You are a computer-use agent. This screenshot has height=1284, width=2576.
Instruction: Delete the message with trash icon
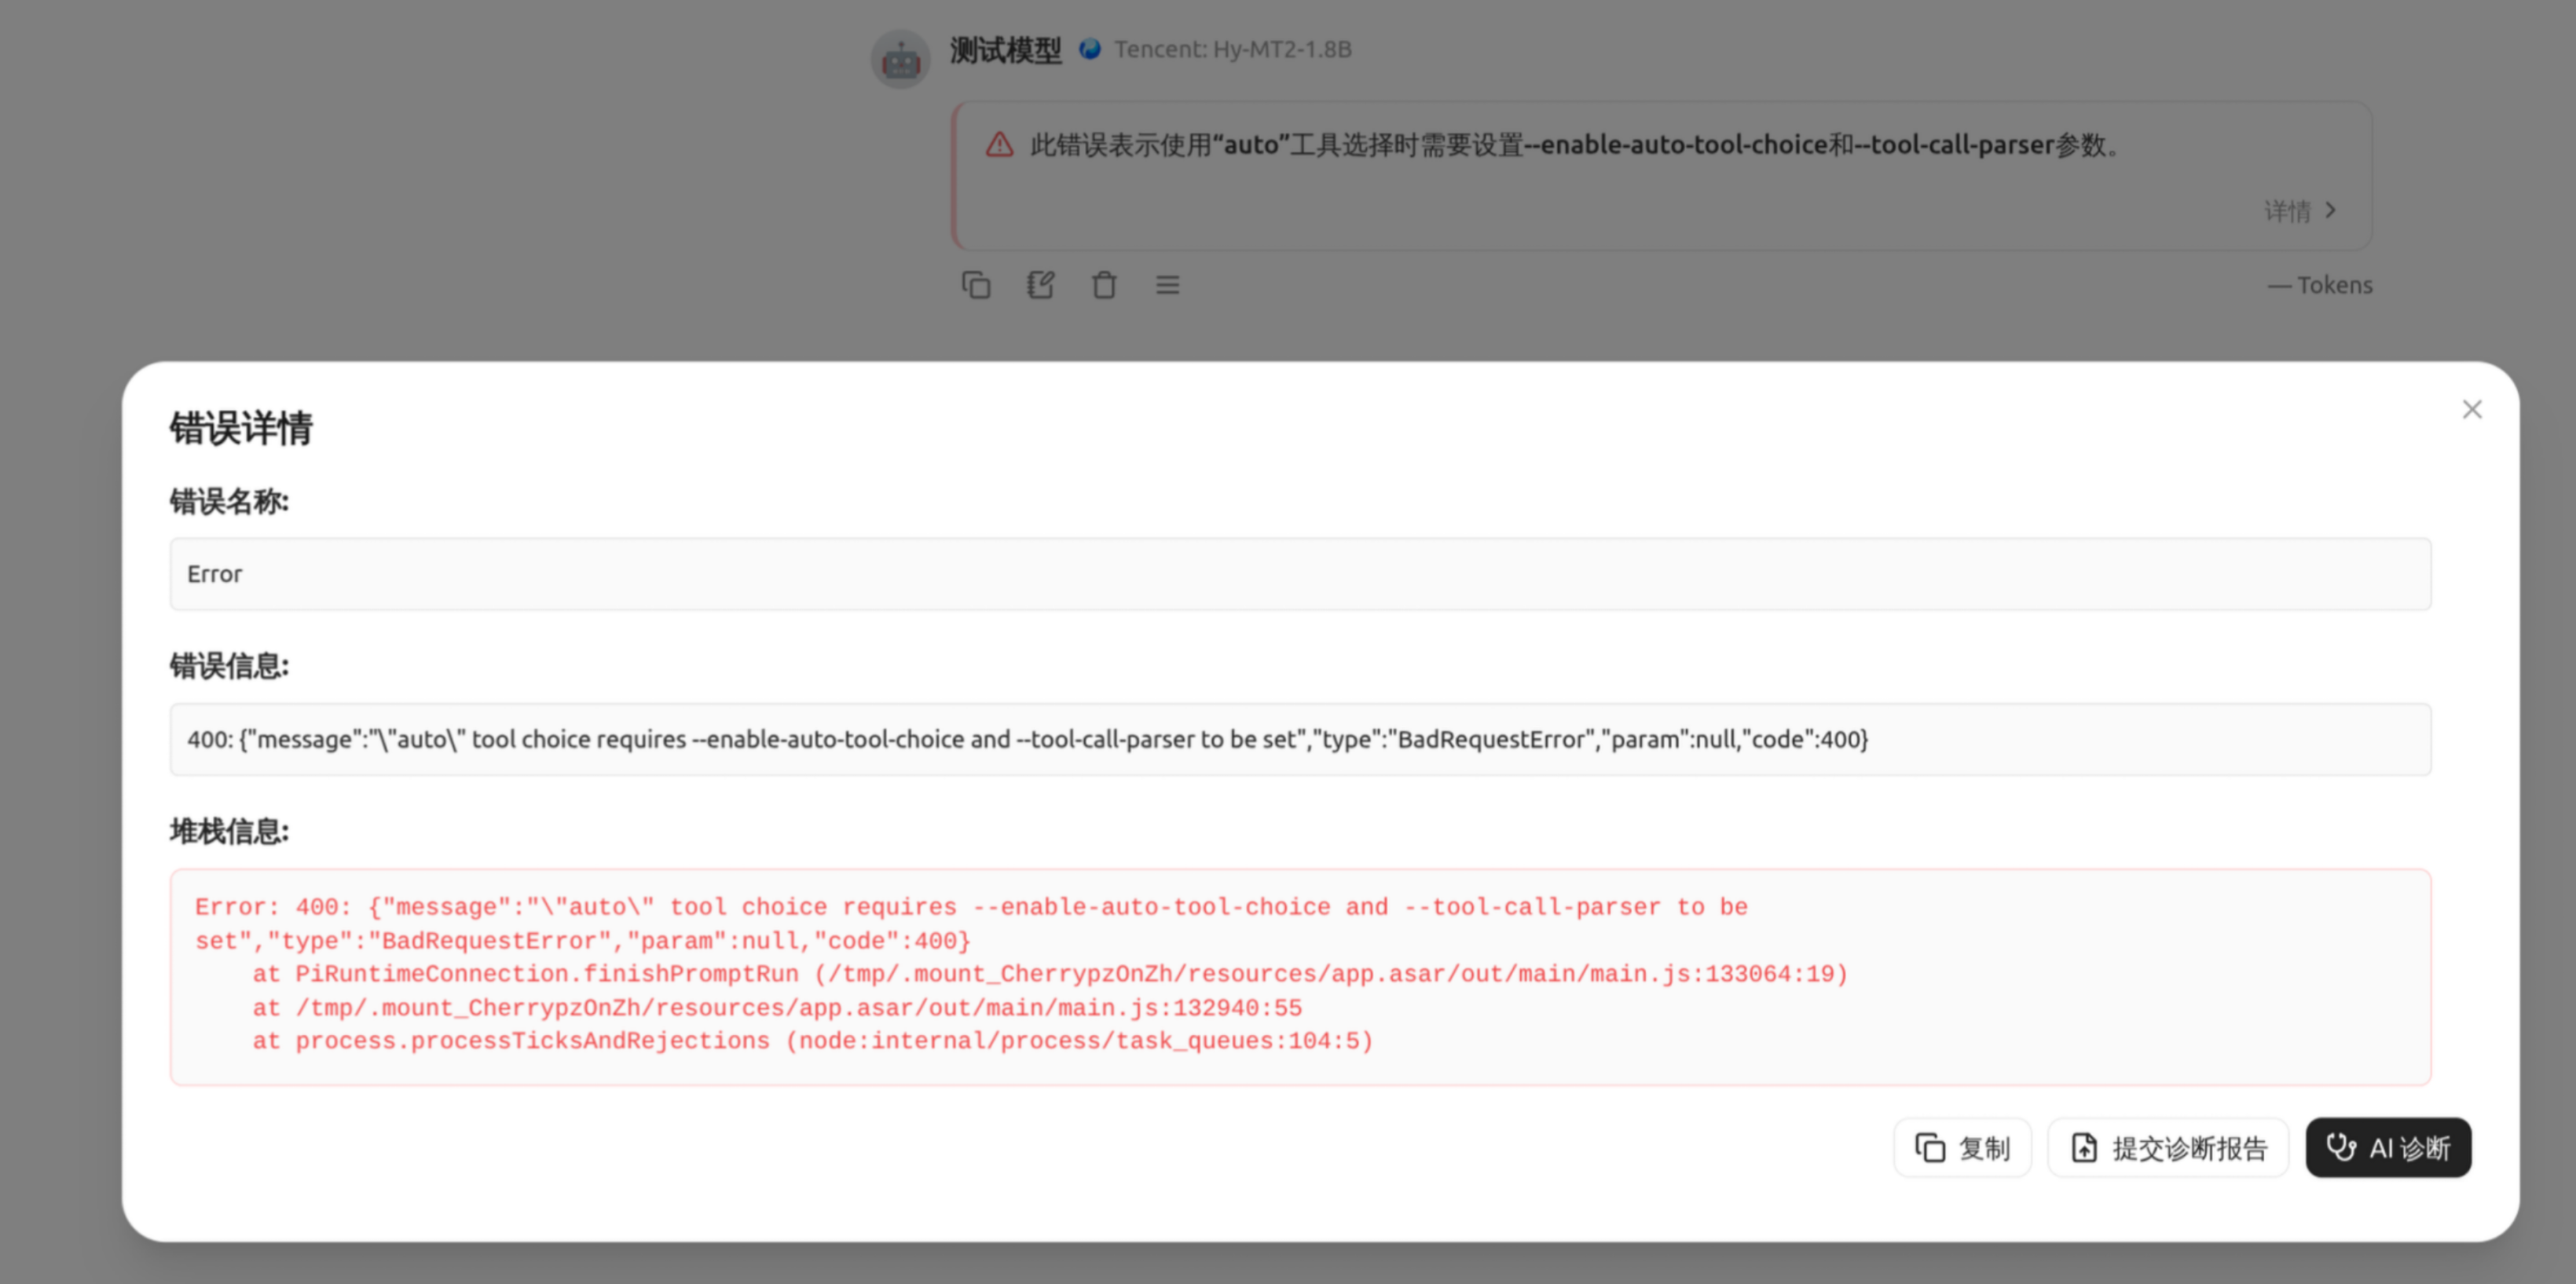(x=1104, y=285)
